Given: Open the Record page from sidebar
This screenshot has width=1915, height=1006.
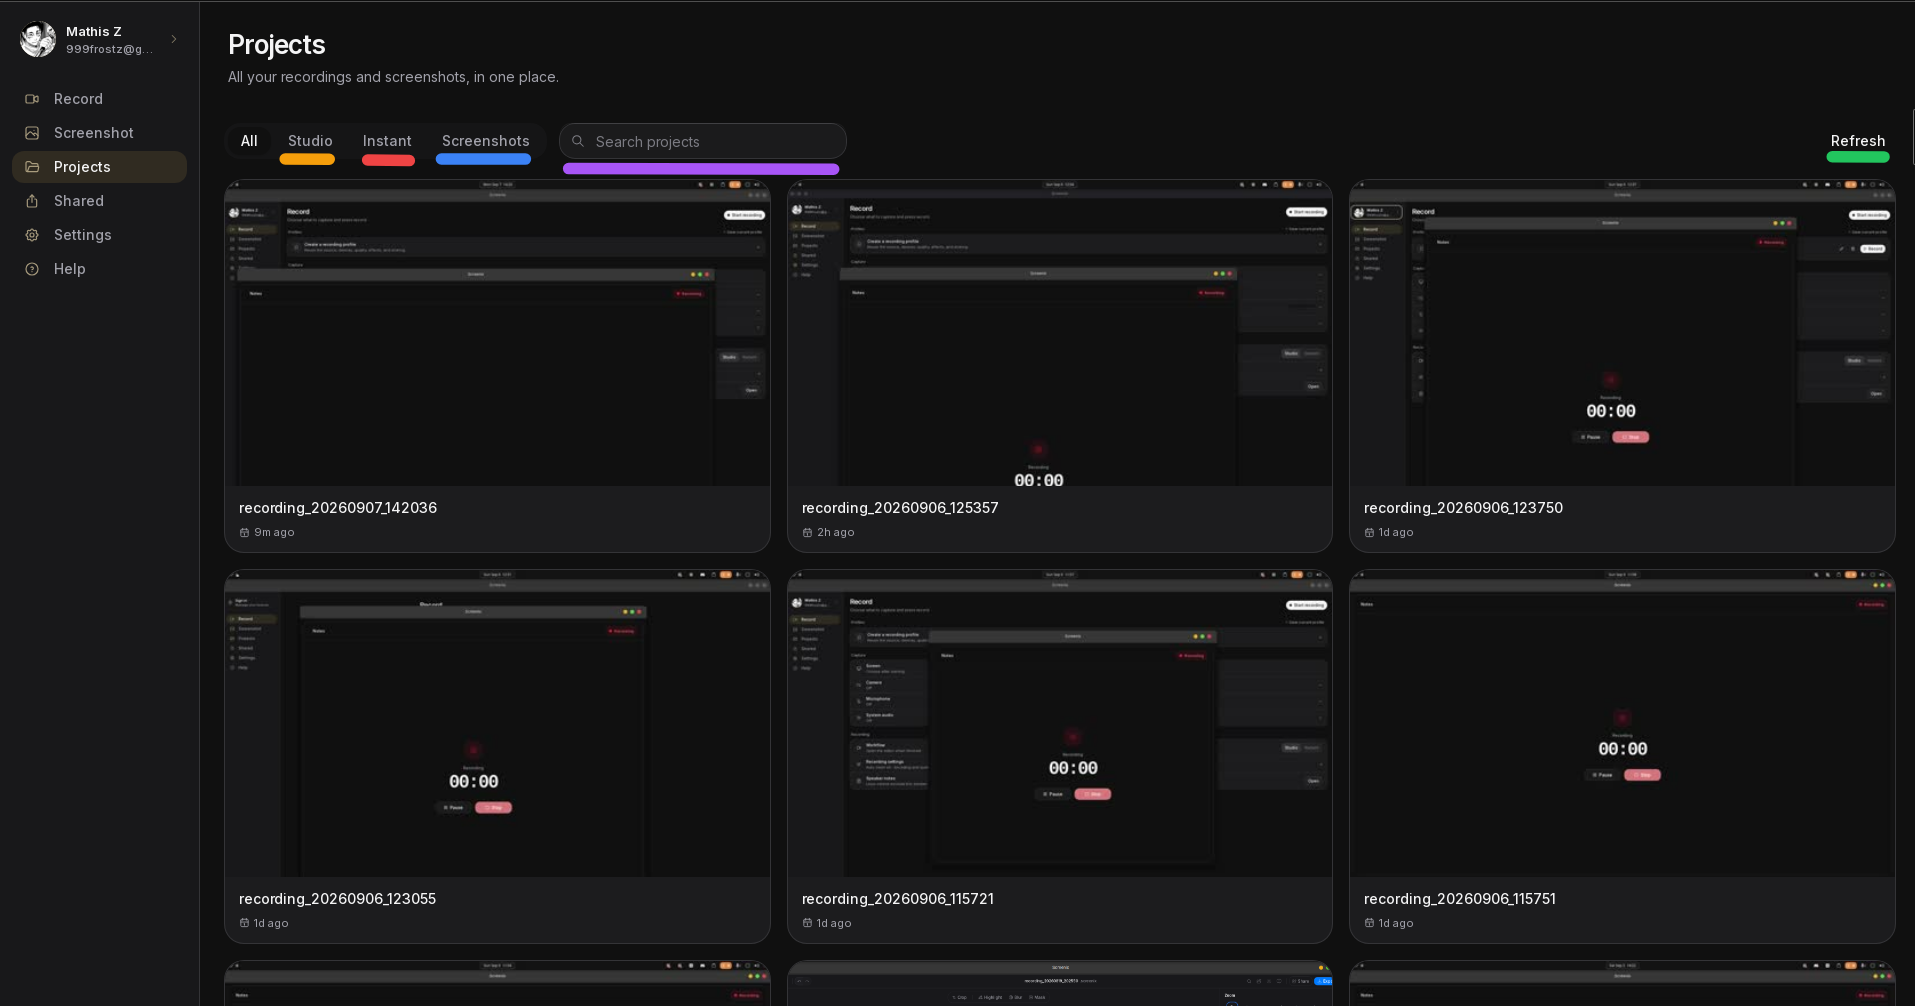Looking at the screenshot, I should pyautogui.click(x=99, y=99).
